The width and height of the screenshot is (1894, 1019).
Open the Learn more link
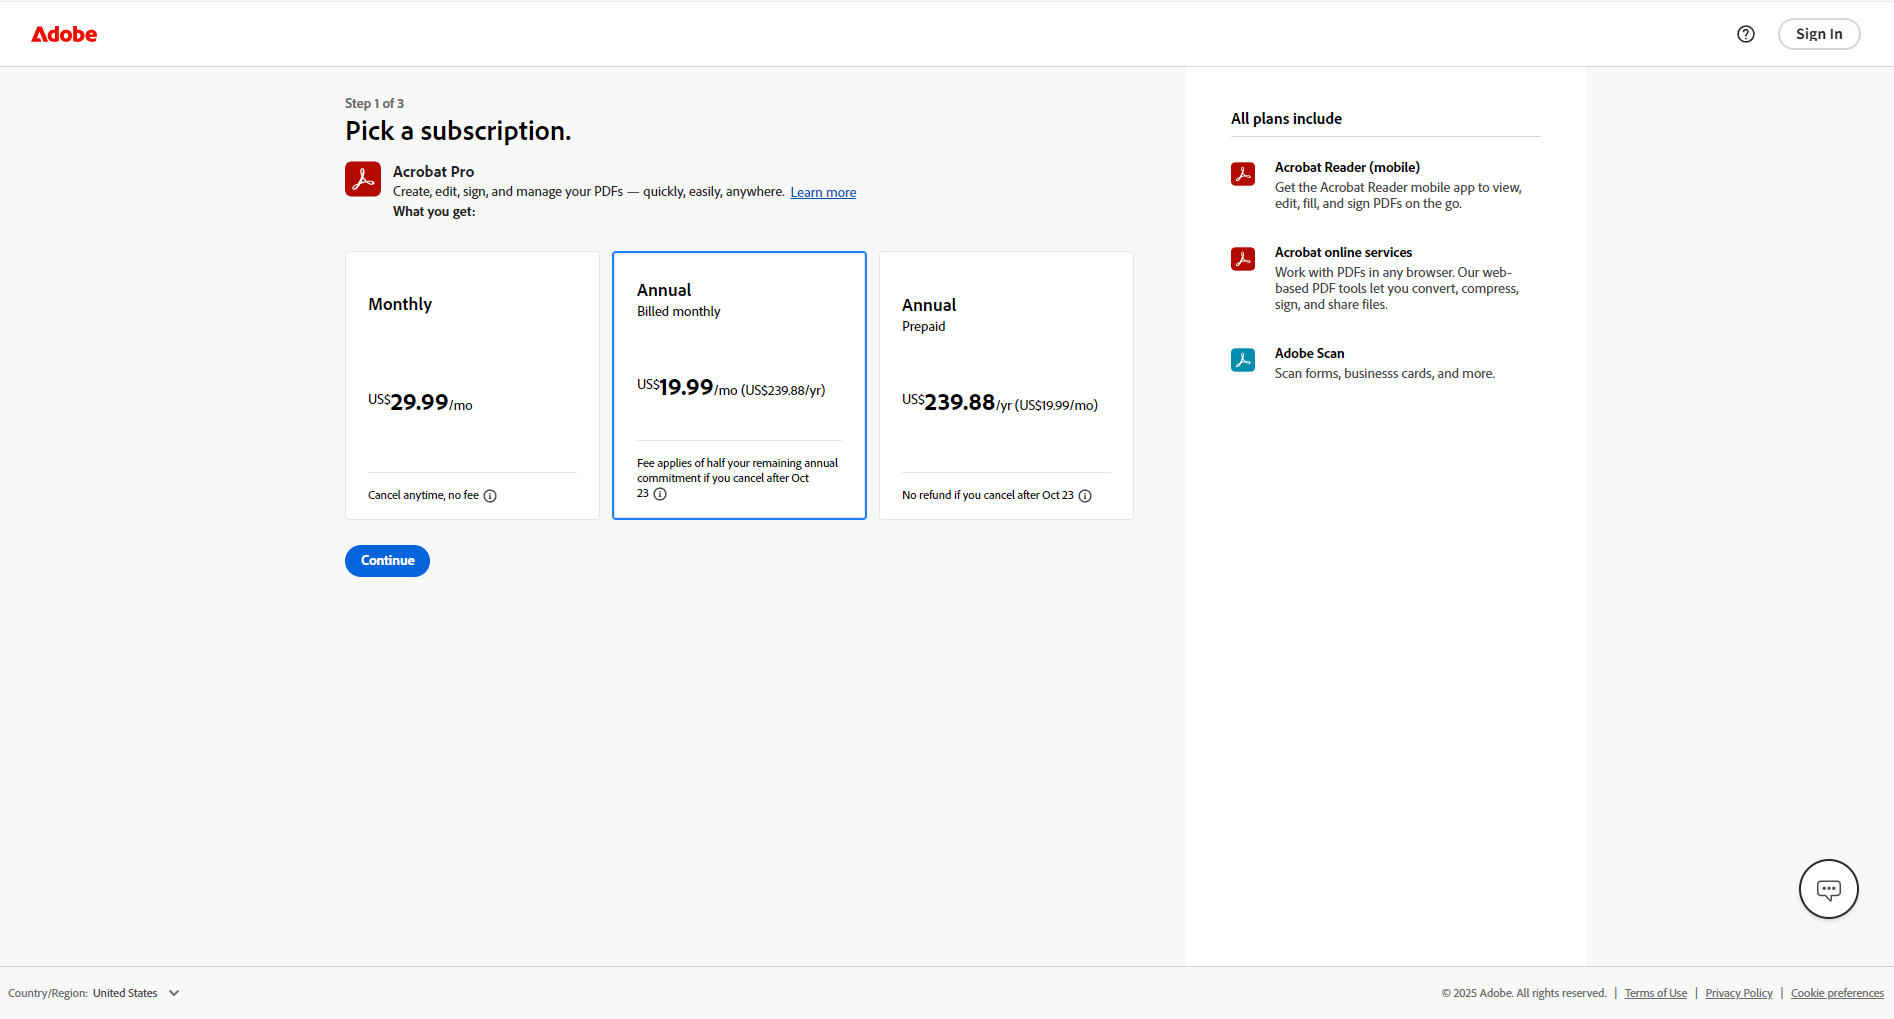pos(823,193)
